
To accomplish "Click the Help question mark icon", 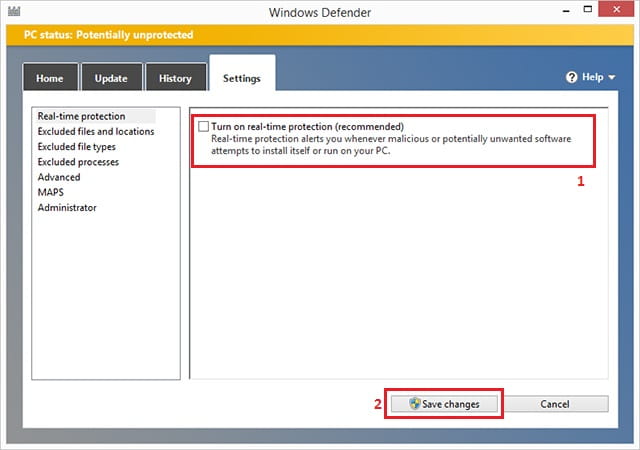I will (571, 77).
